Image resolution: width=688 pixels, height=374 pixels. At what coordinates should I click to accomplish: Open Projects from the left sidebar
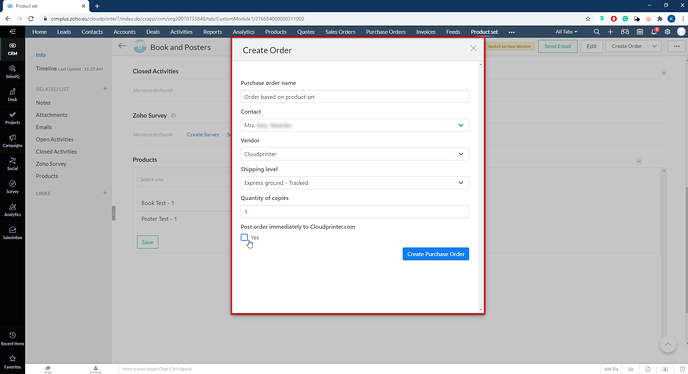12,118
